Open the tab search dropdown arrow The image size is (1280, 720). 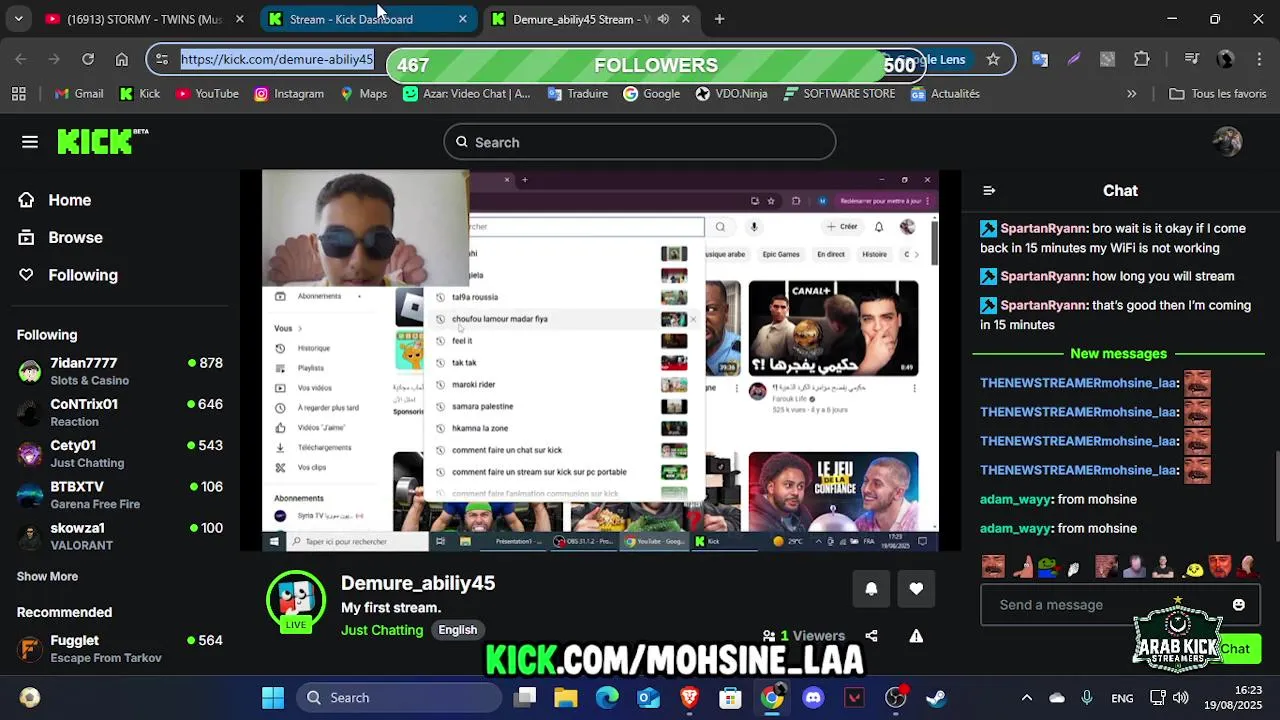18,19
